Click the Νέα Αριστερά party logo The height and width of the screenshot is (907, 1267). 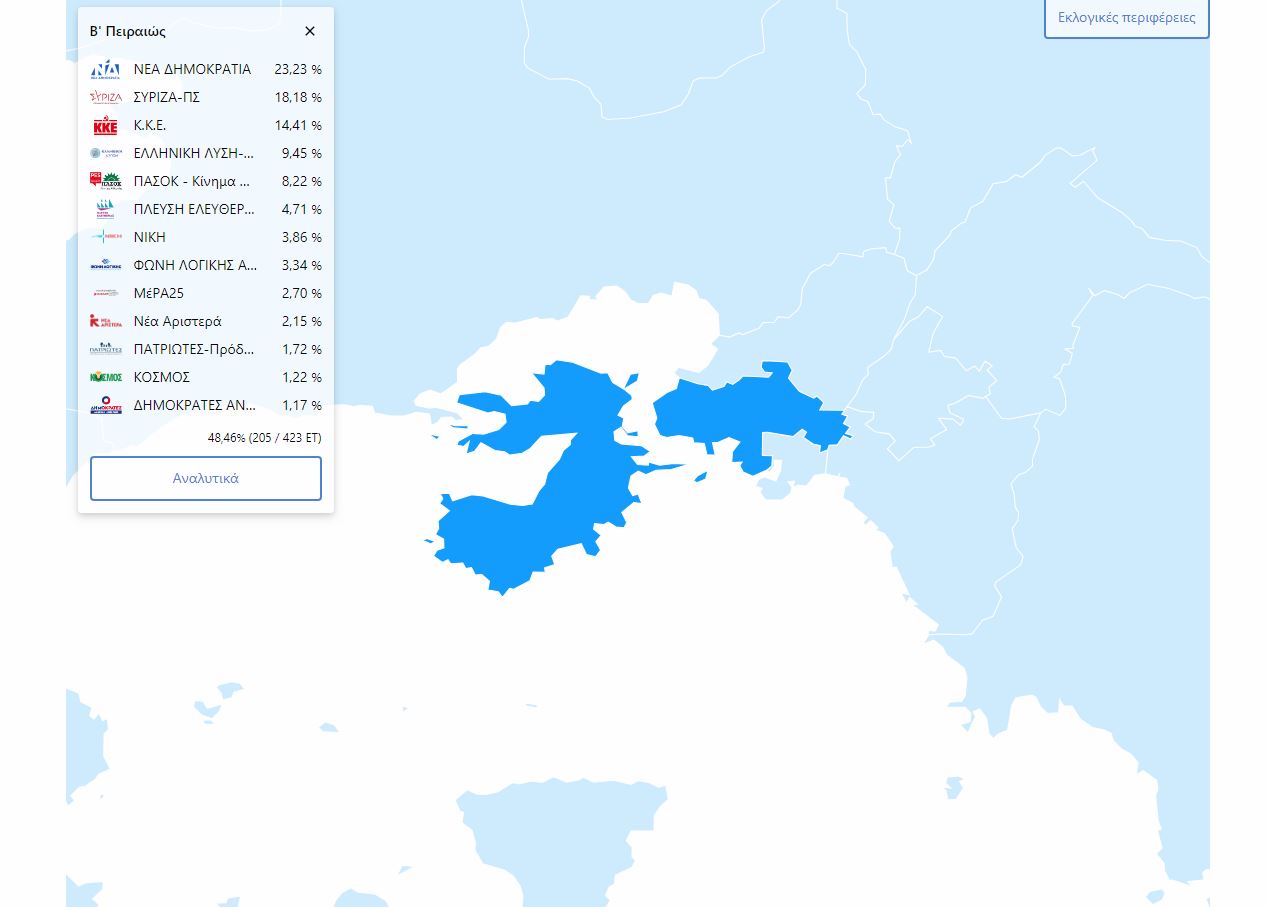106,321
